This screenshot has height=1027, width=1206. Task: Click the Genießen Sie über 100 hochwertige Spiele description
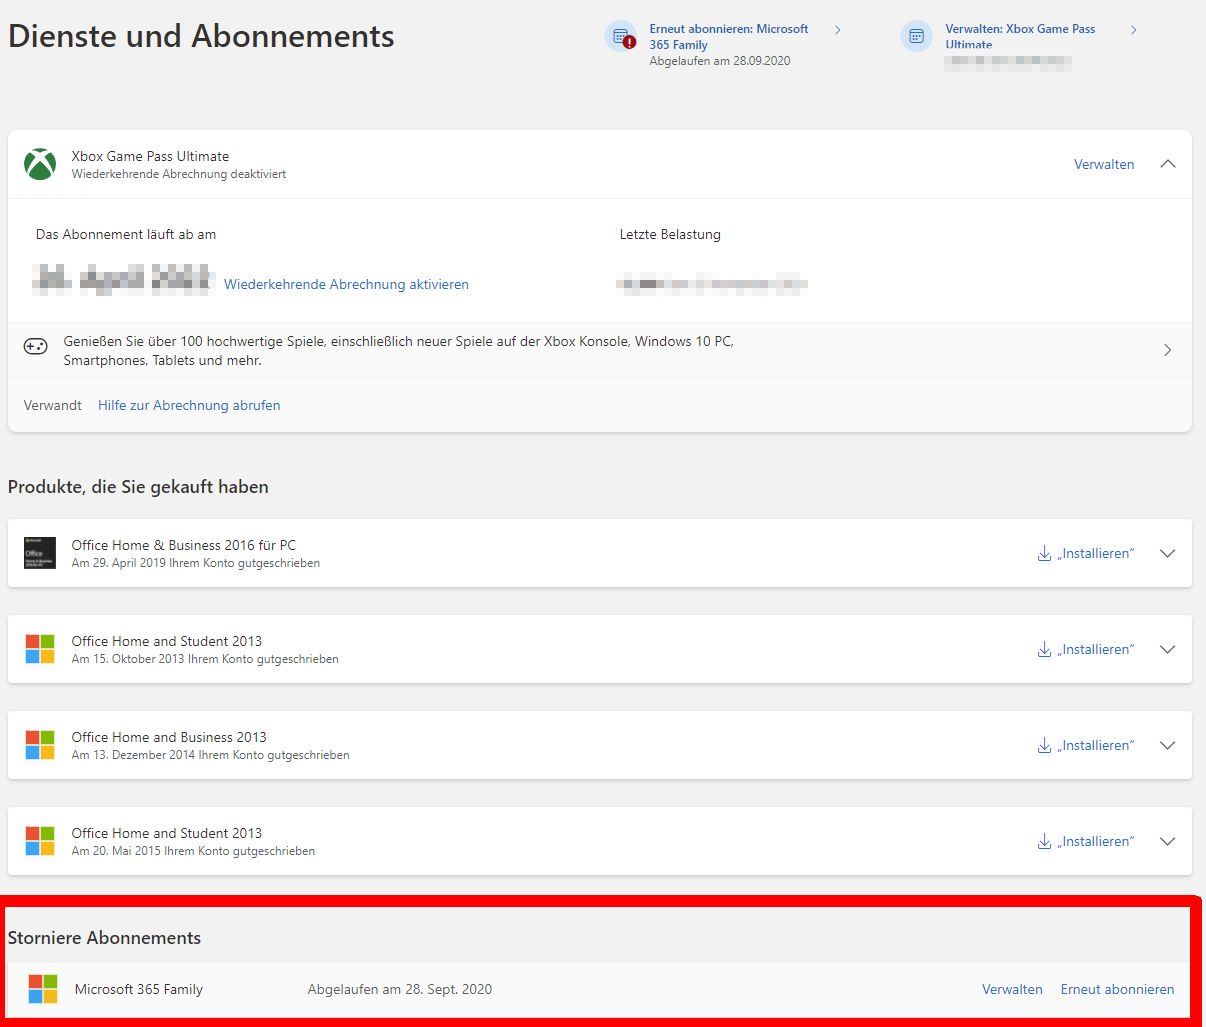pyautogui.click(x=398, y=350)
